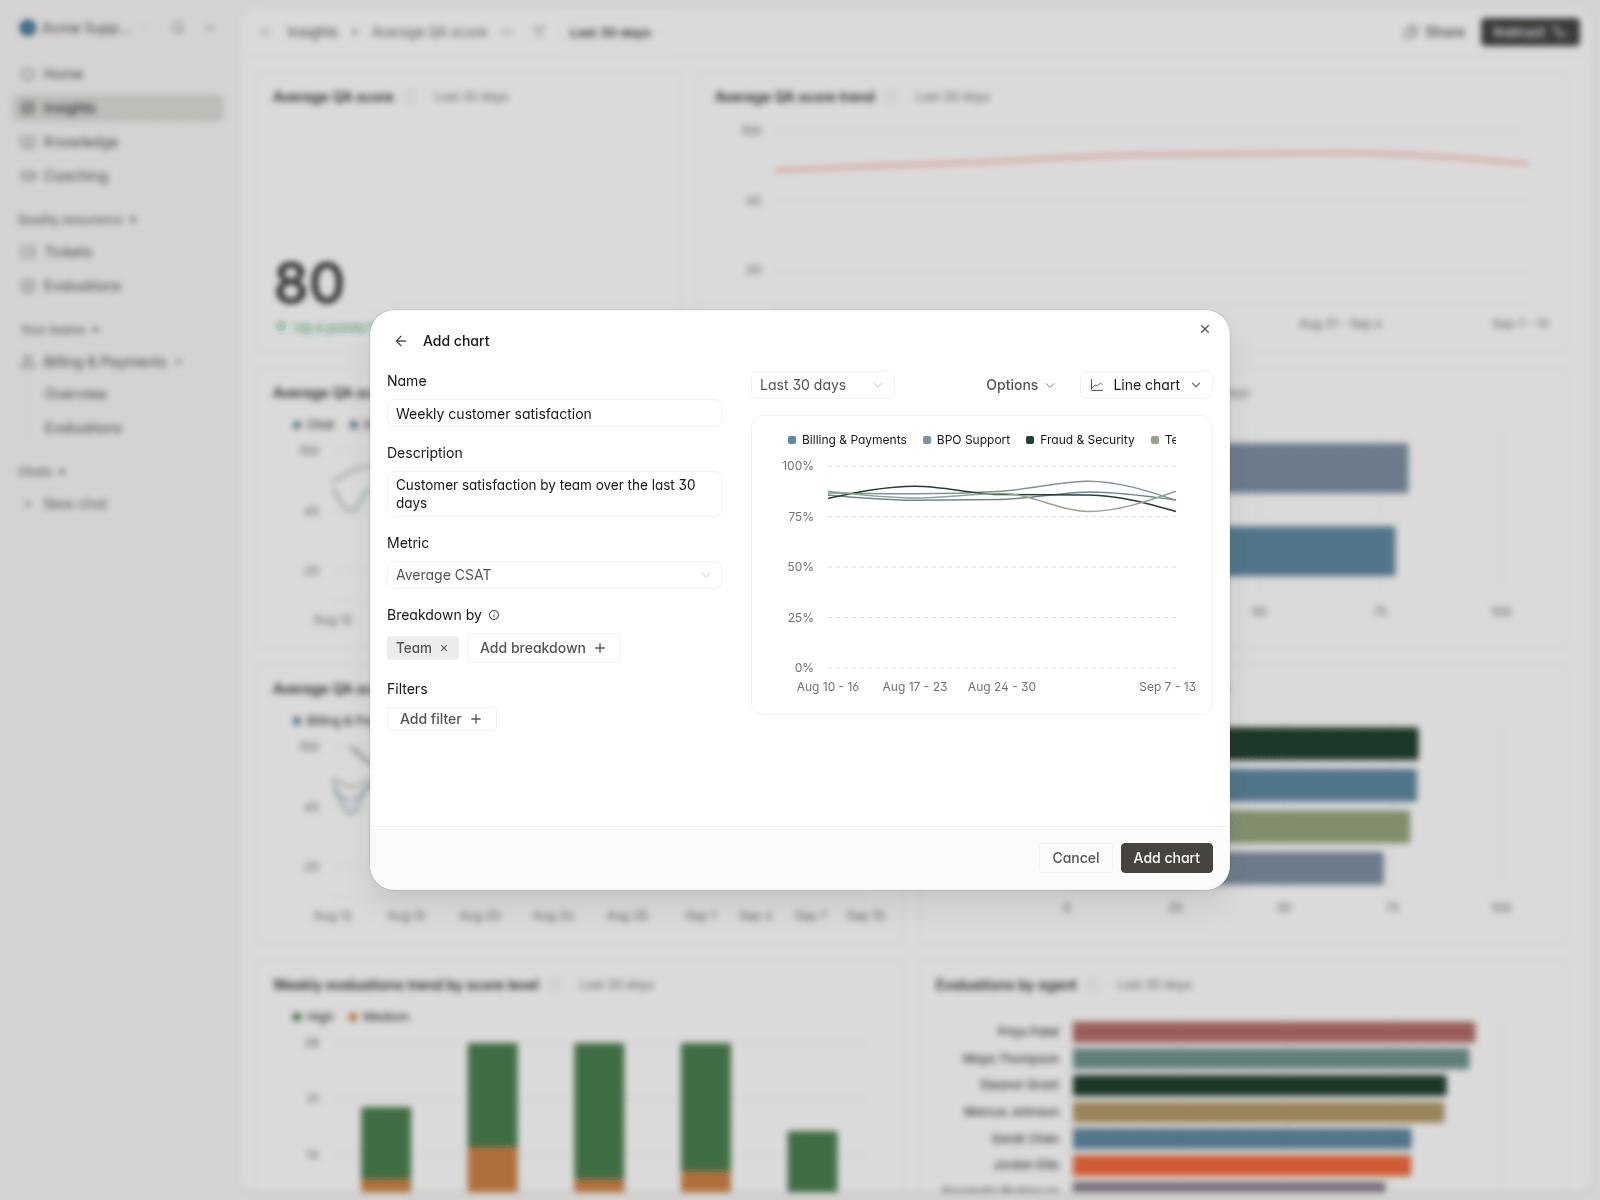Click the Filters section label
The width and height of the screenshot is (1600, 1200).
407,689
